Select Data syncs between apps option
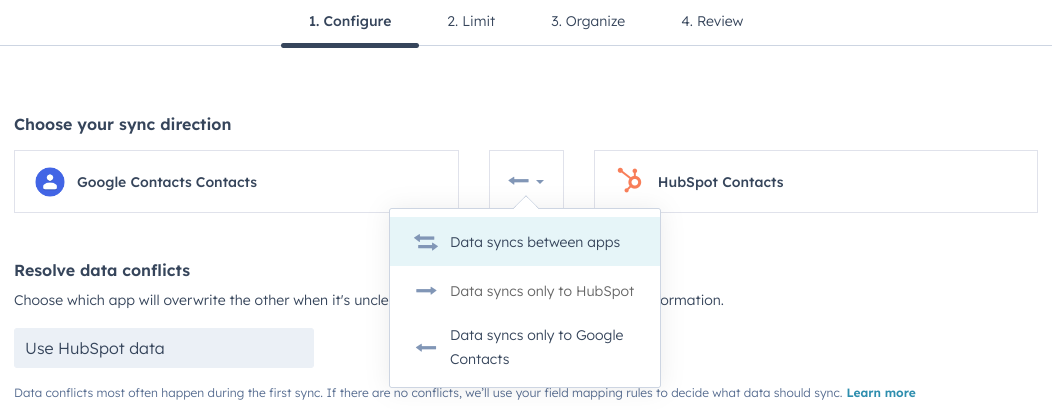1052x410 pixels. pos(525,242)
